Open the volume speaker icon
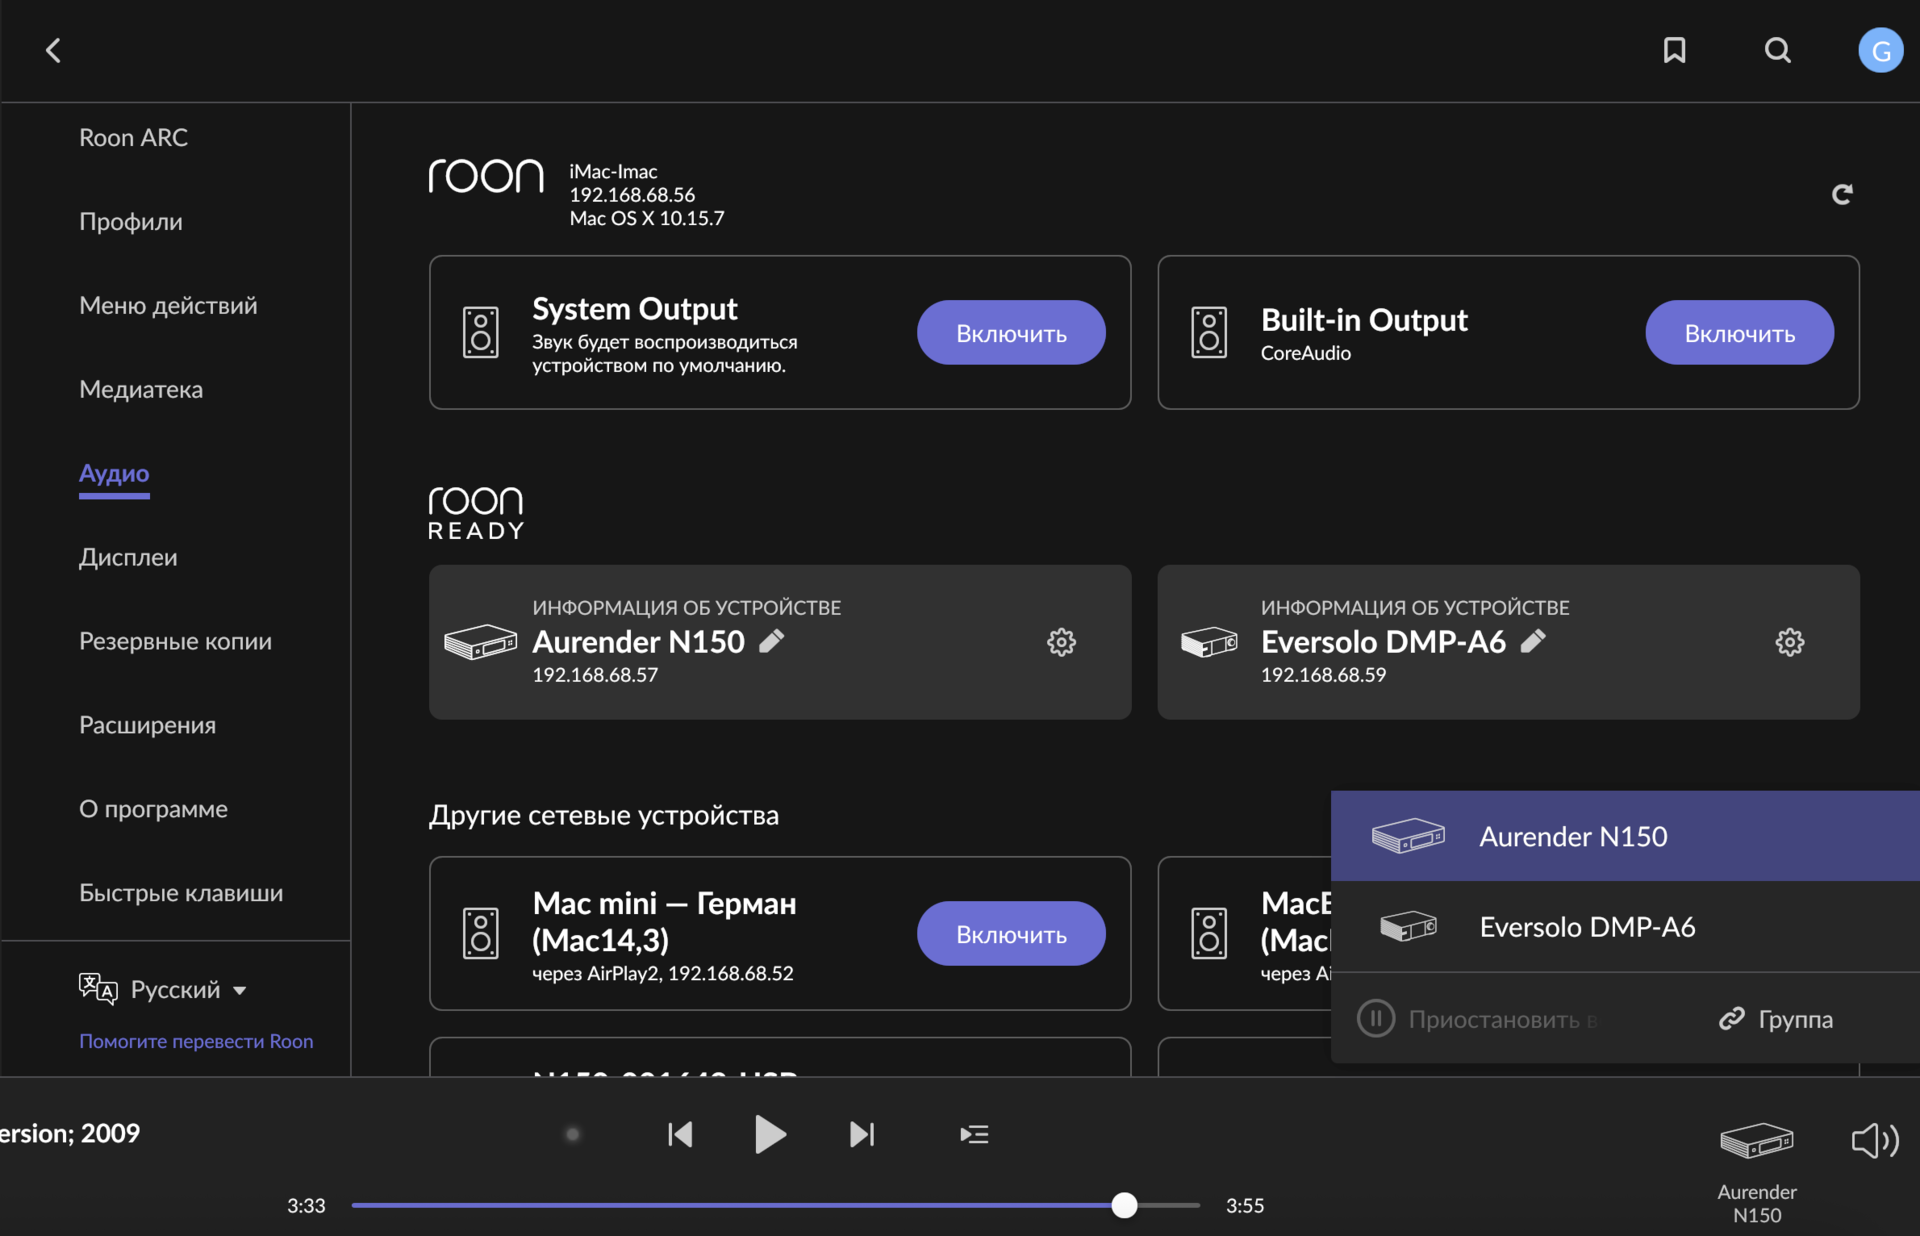1920x1236 pixels. coord(1875,1140)
